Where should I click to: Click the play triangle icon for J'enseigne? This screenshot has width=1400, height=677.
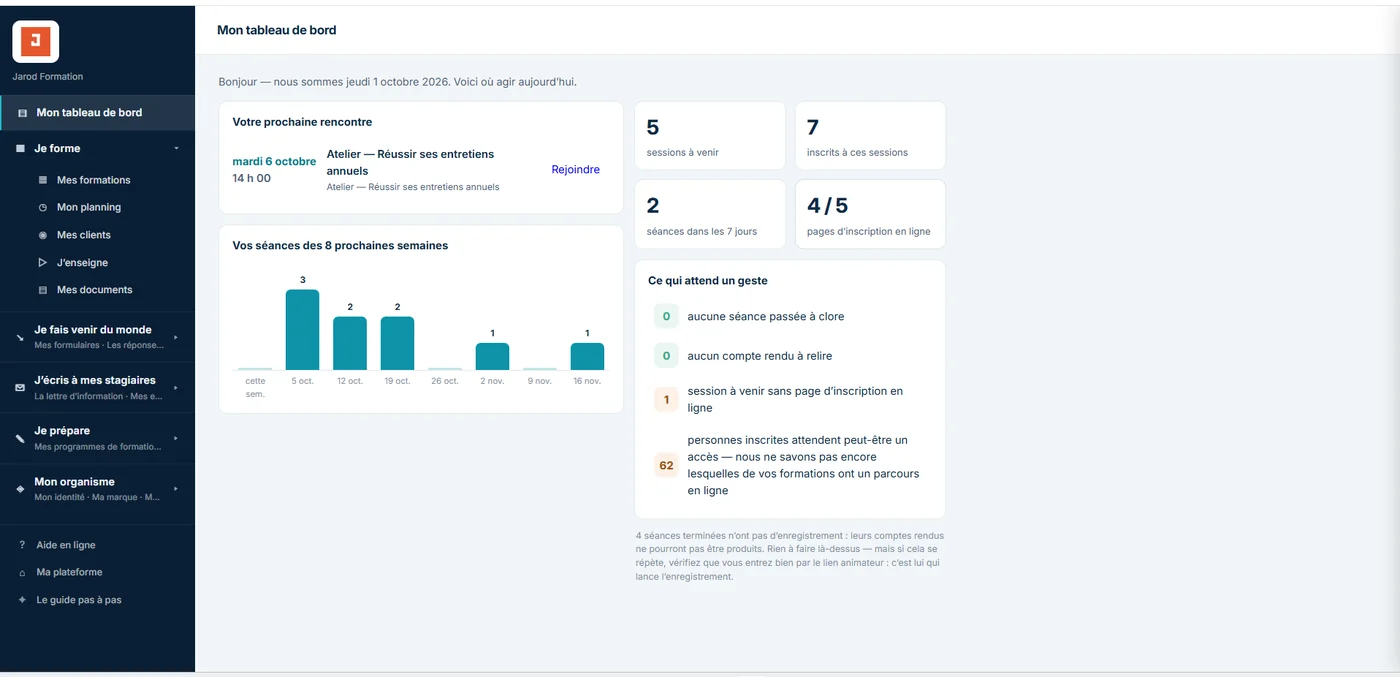click(42, 263)
